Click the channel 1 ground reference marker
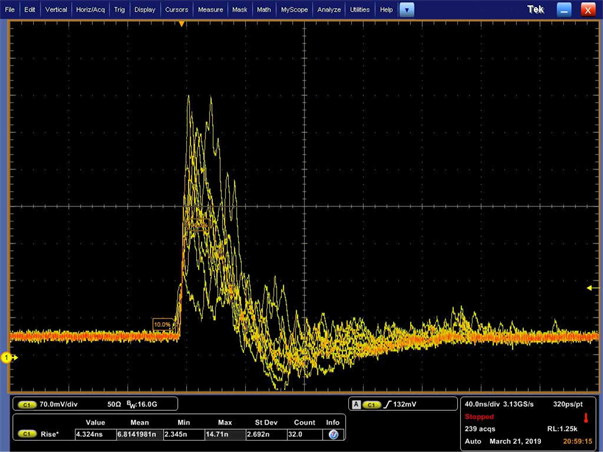The width and height of the screenshot is (603, 452). pyautogui.click(x=8, y=357)
